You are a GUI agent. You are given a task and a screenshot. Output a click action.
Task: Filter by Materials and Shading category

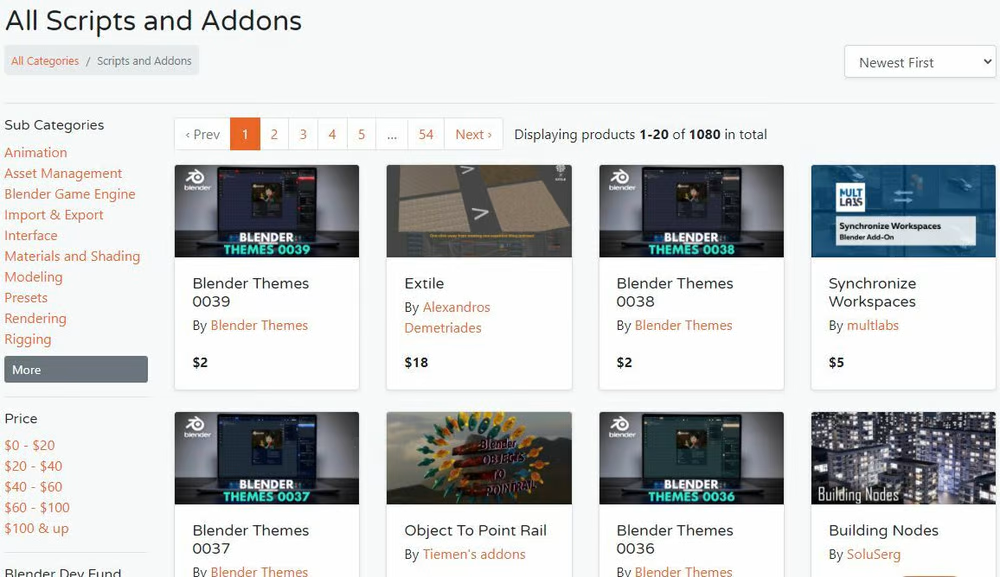[x=72, y=256]
